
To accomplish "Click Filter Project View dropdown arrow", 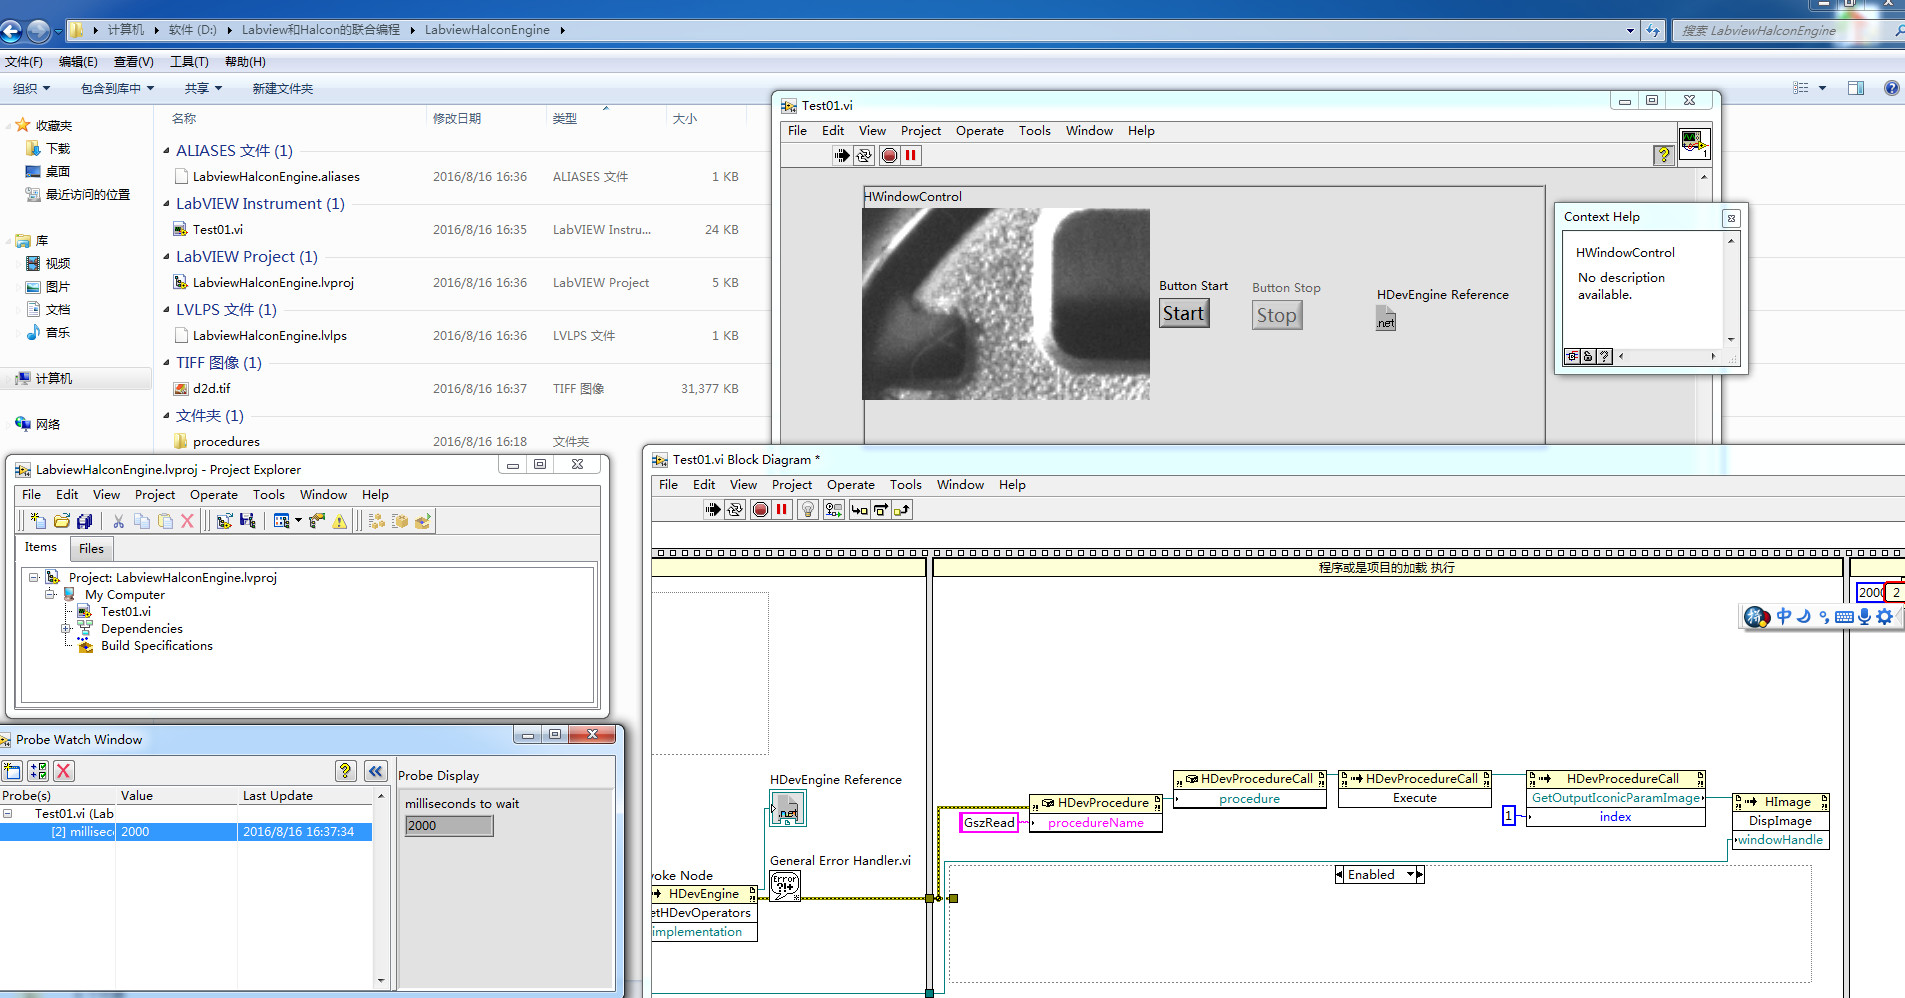I will pyautogui.click(x=298, y=521).
